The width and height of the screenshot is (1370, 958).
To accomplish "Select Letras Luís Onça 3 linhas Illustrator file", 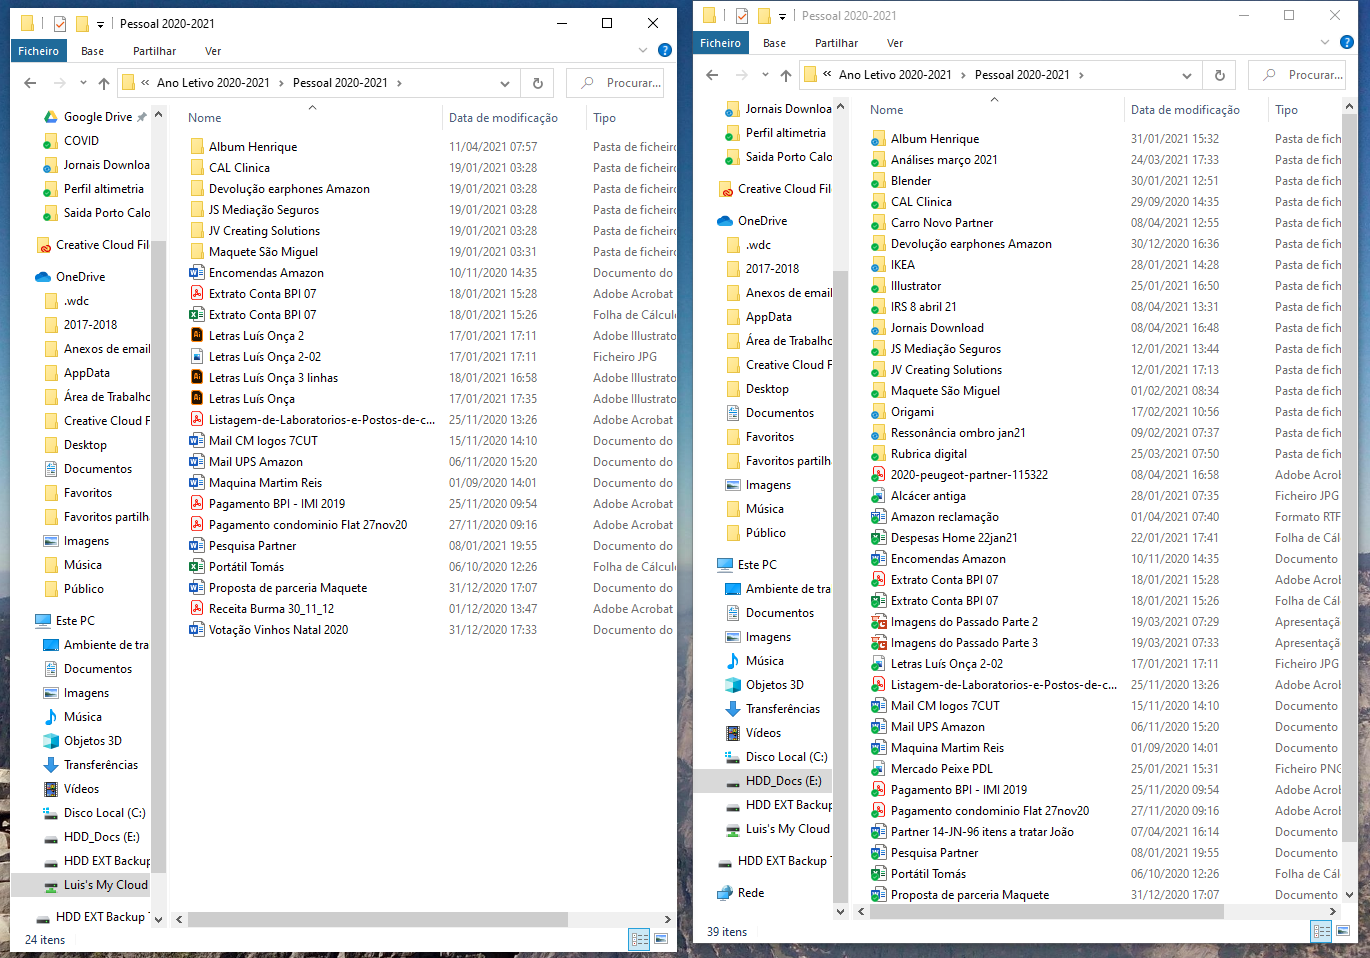I will click(x=273, y=378).
